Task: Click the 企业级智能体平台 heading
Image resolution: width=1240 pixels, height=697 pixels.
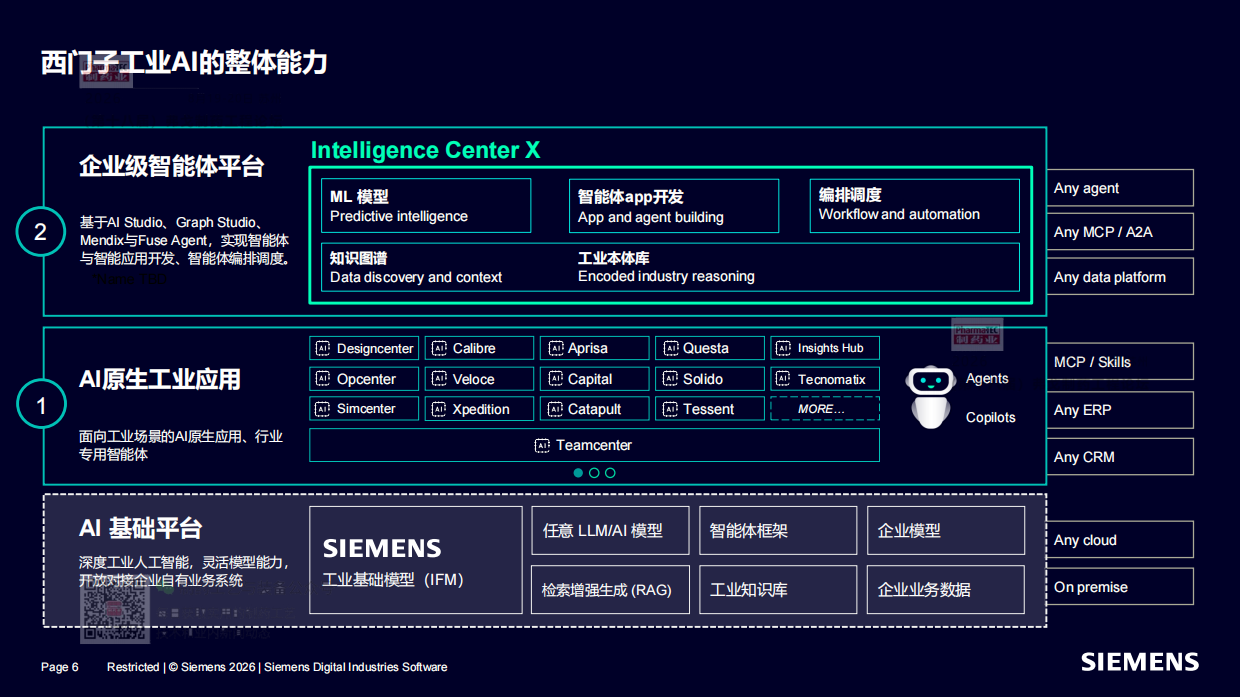Action: (172, 166)
